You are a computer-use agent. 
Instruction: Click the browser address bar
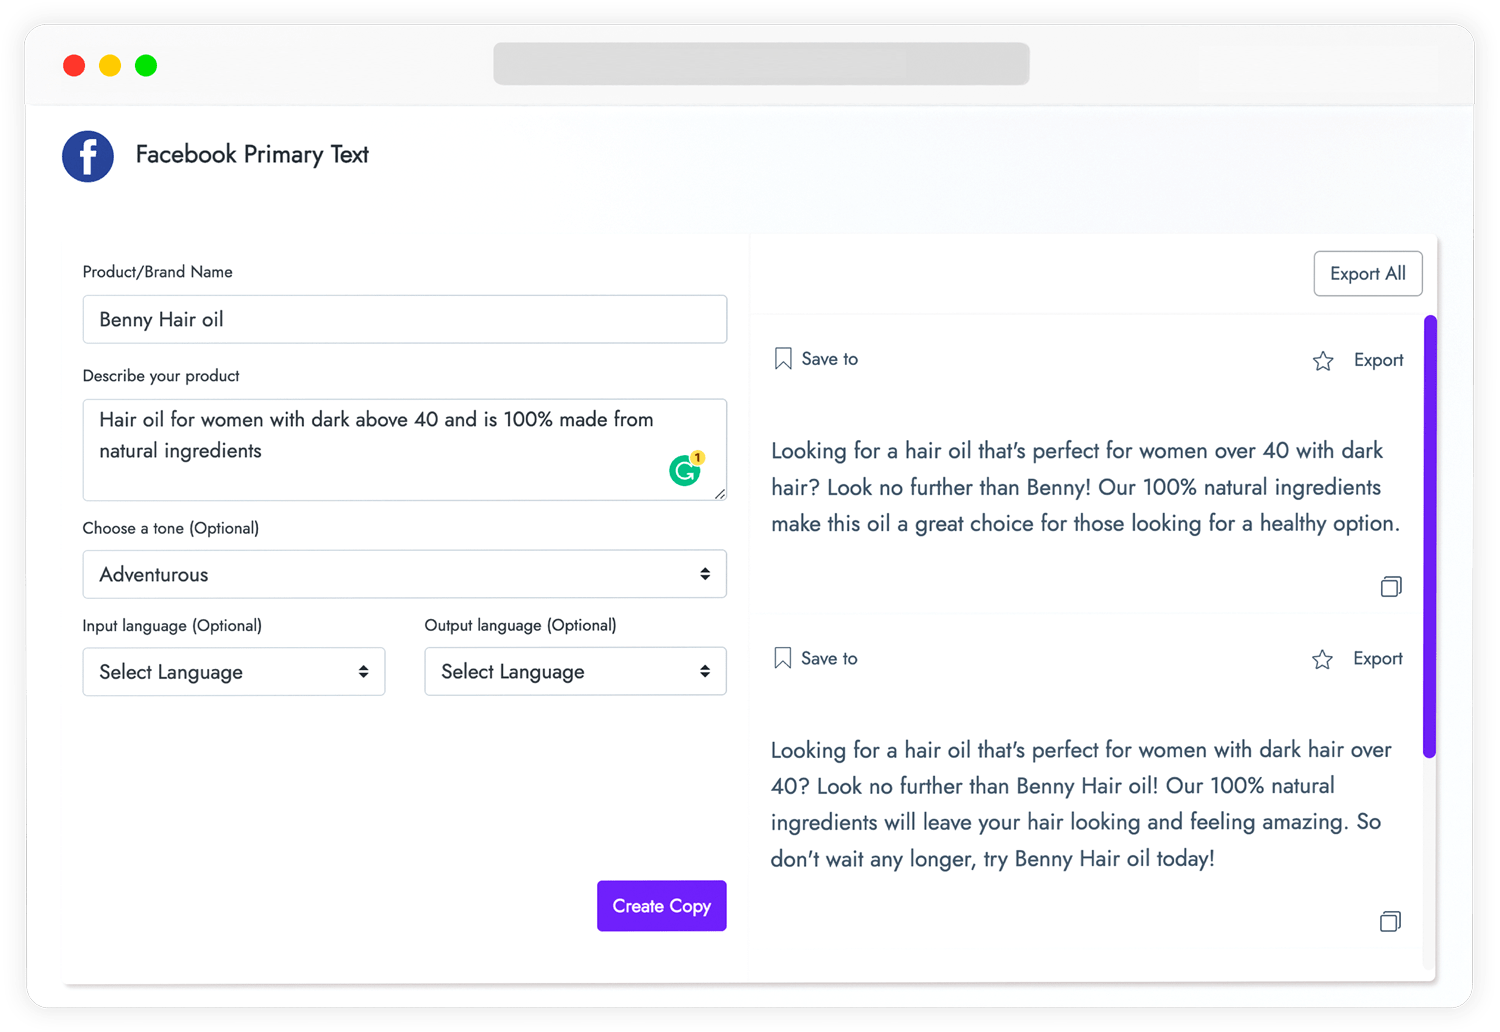tap(761, 64)
